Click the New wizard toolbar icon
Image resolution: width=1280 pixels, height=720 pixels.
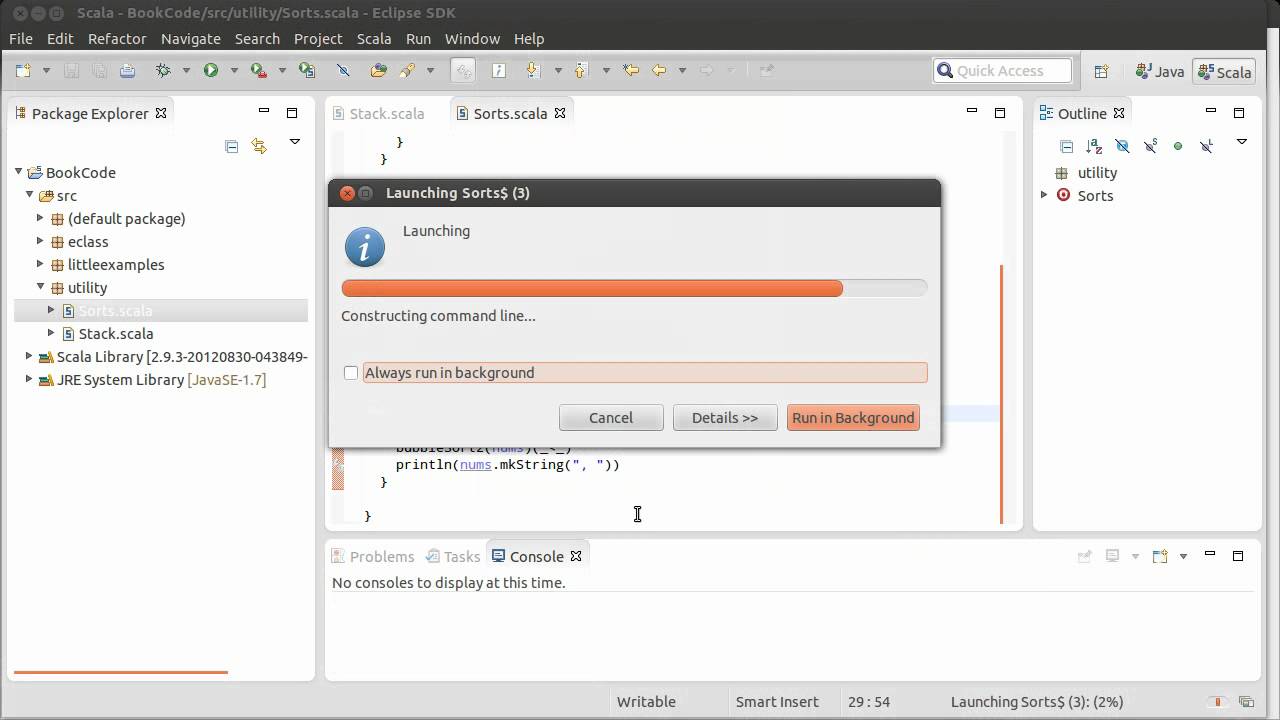22,70
